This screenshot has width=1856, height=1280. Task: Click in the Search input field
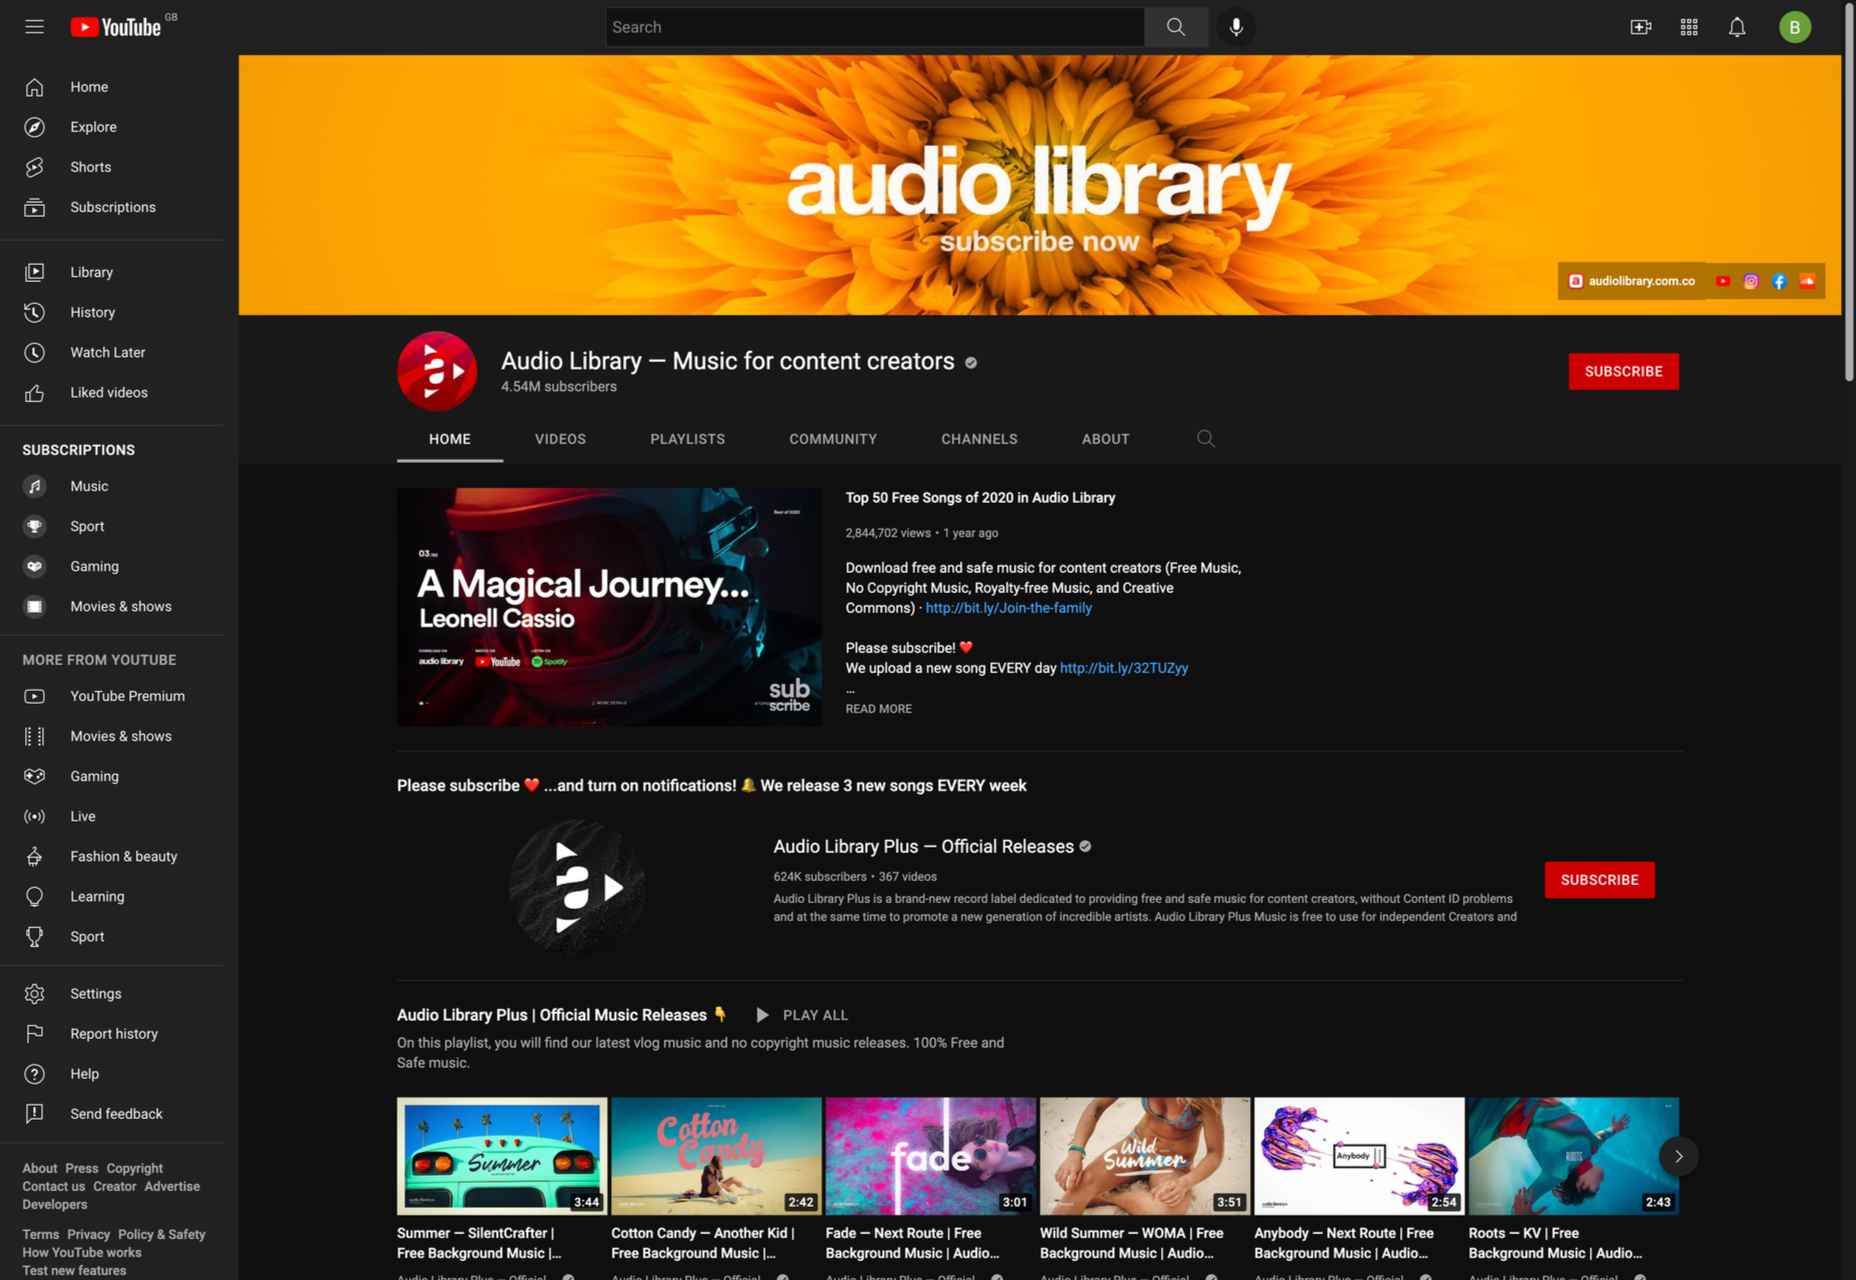875,27
